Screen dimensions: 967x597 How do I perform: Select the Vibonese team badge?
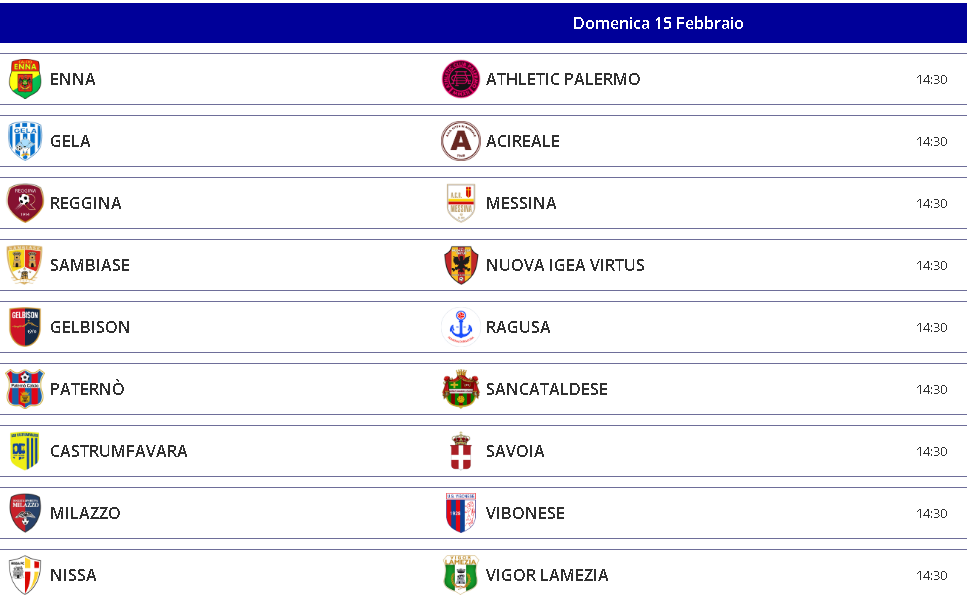pos(461,513)
